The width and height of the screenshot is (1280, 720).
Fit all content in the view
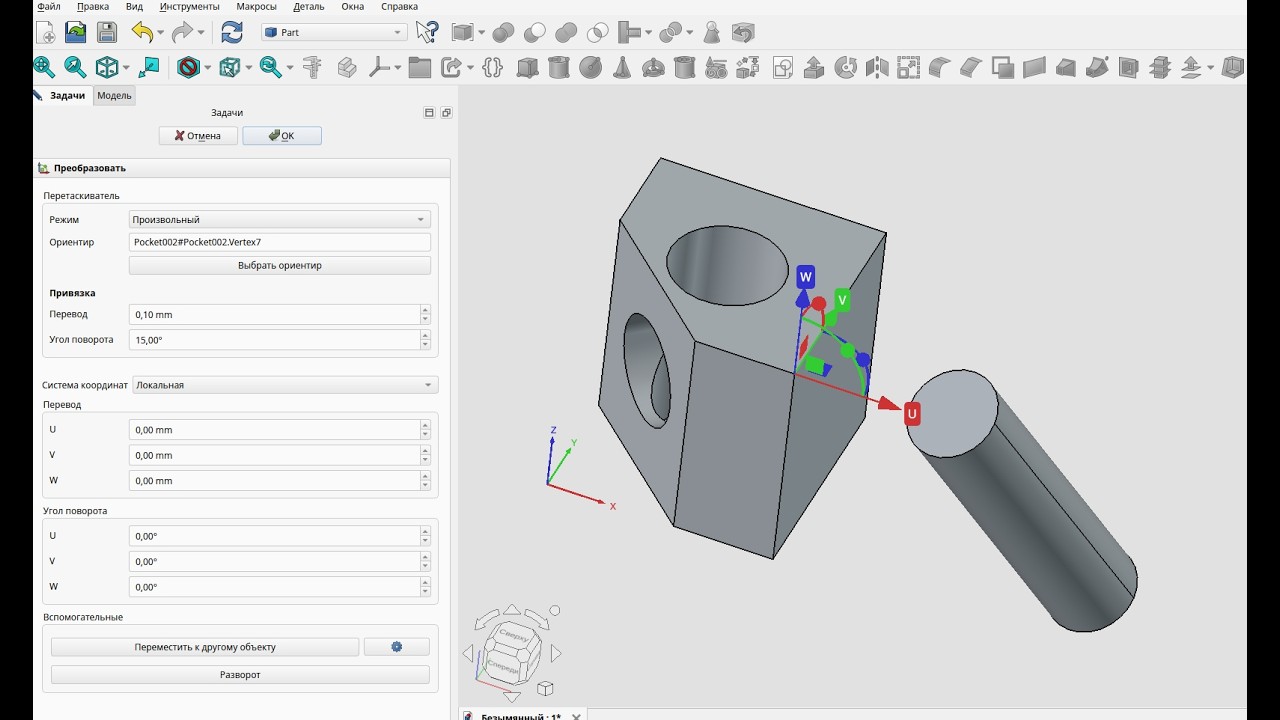pos(44,67)
